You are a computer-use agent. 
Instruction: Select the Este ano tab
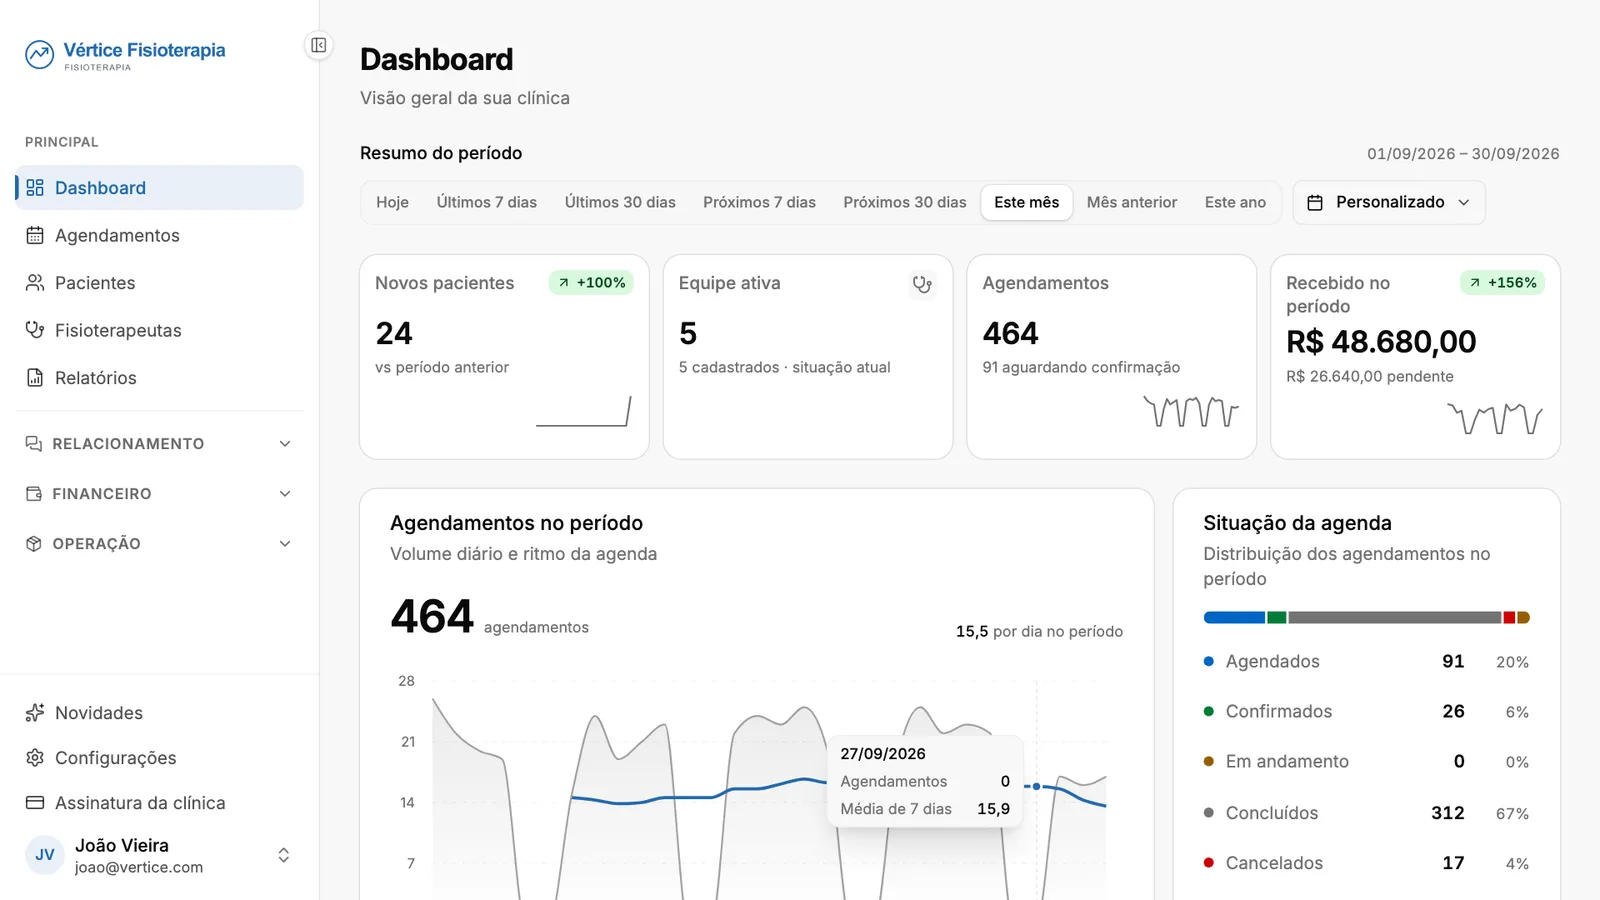pyautogui.click(x=1235, y=203)
